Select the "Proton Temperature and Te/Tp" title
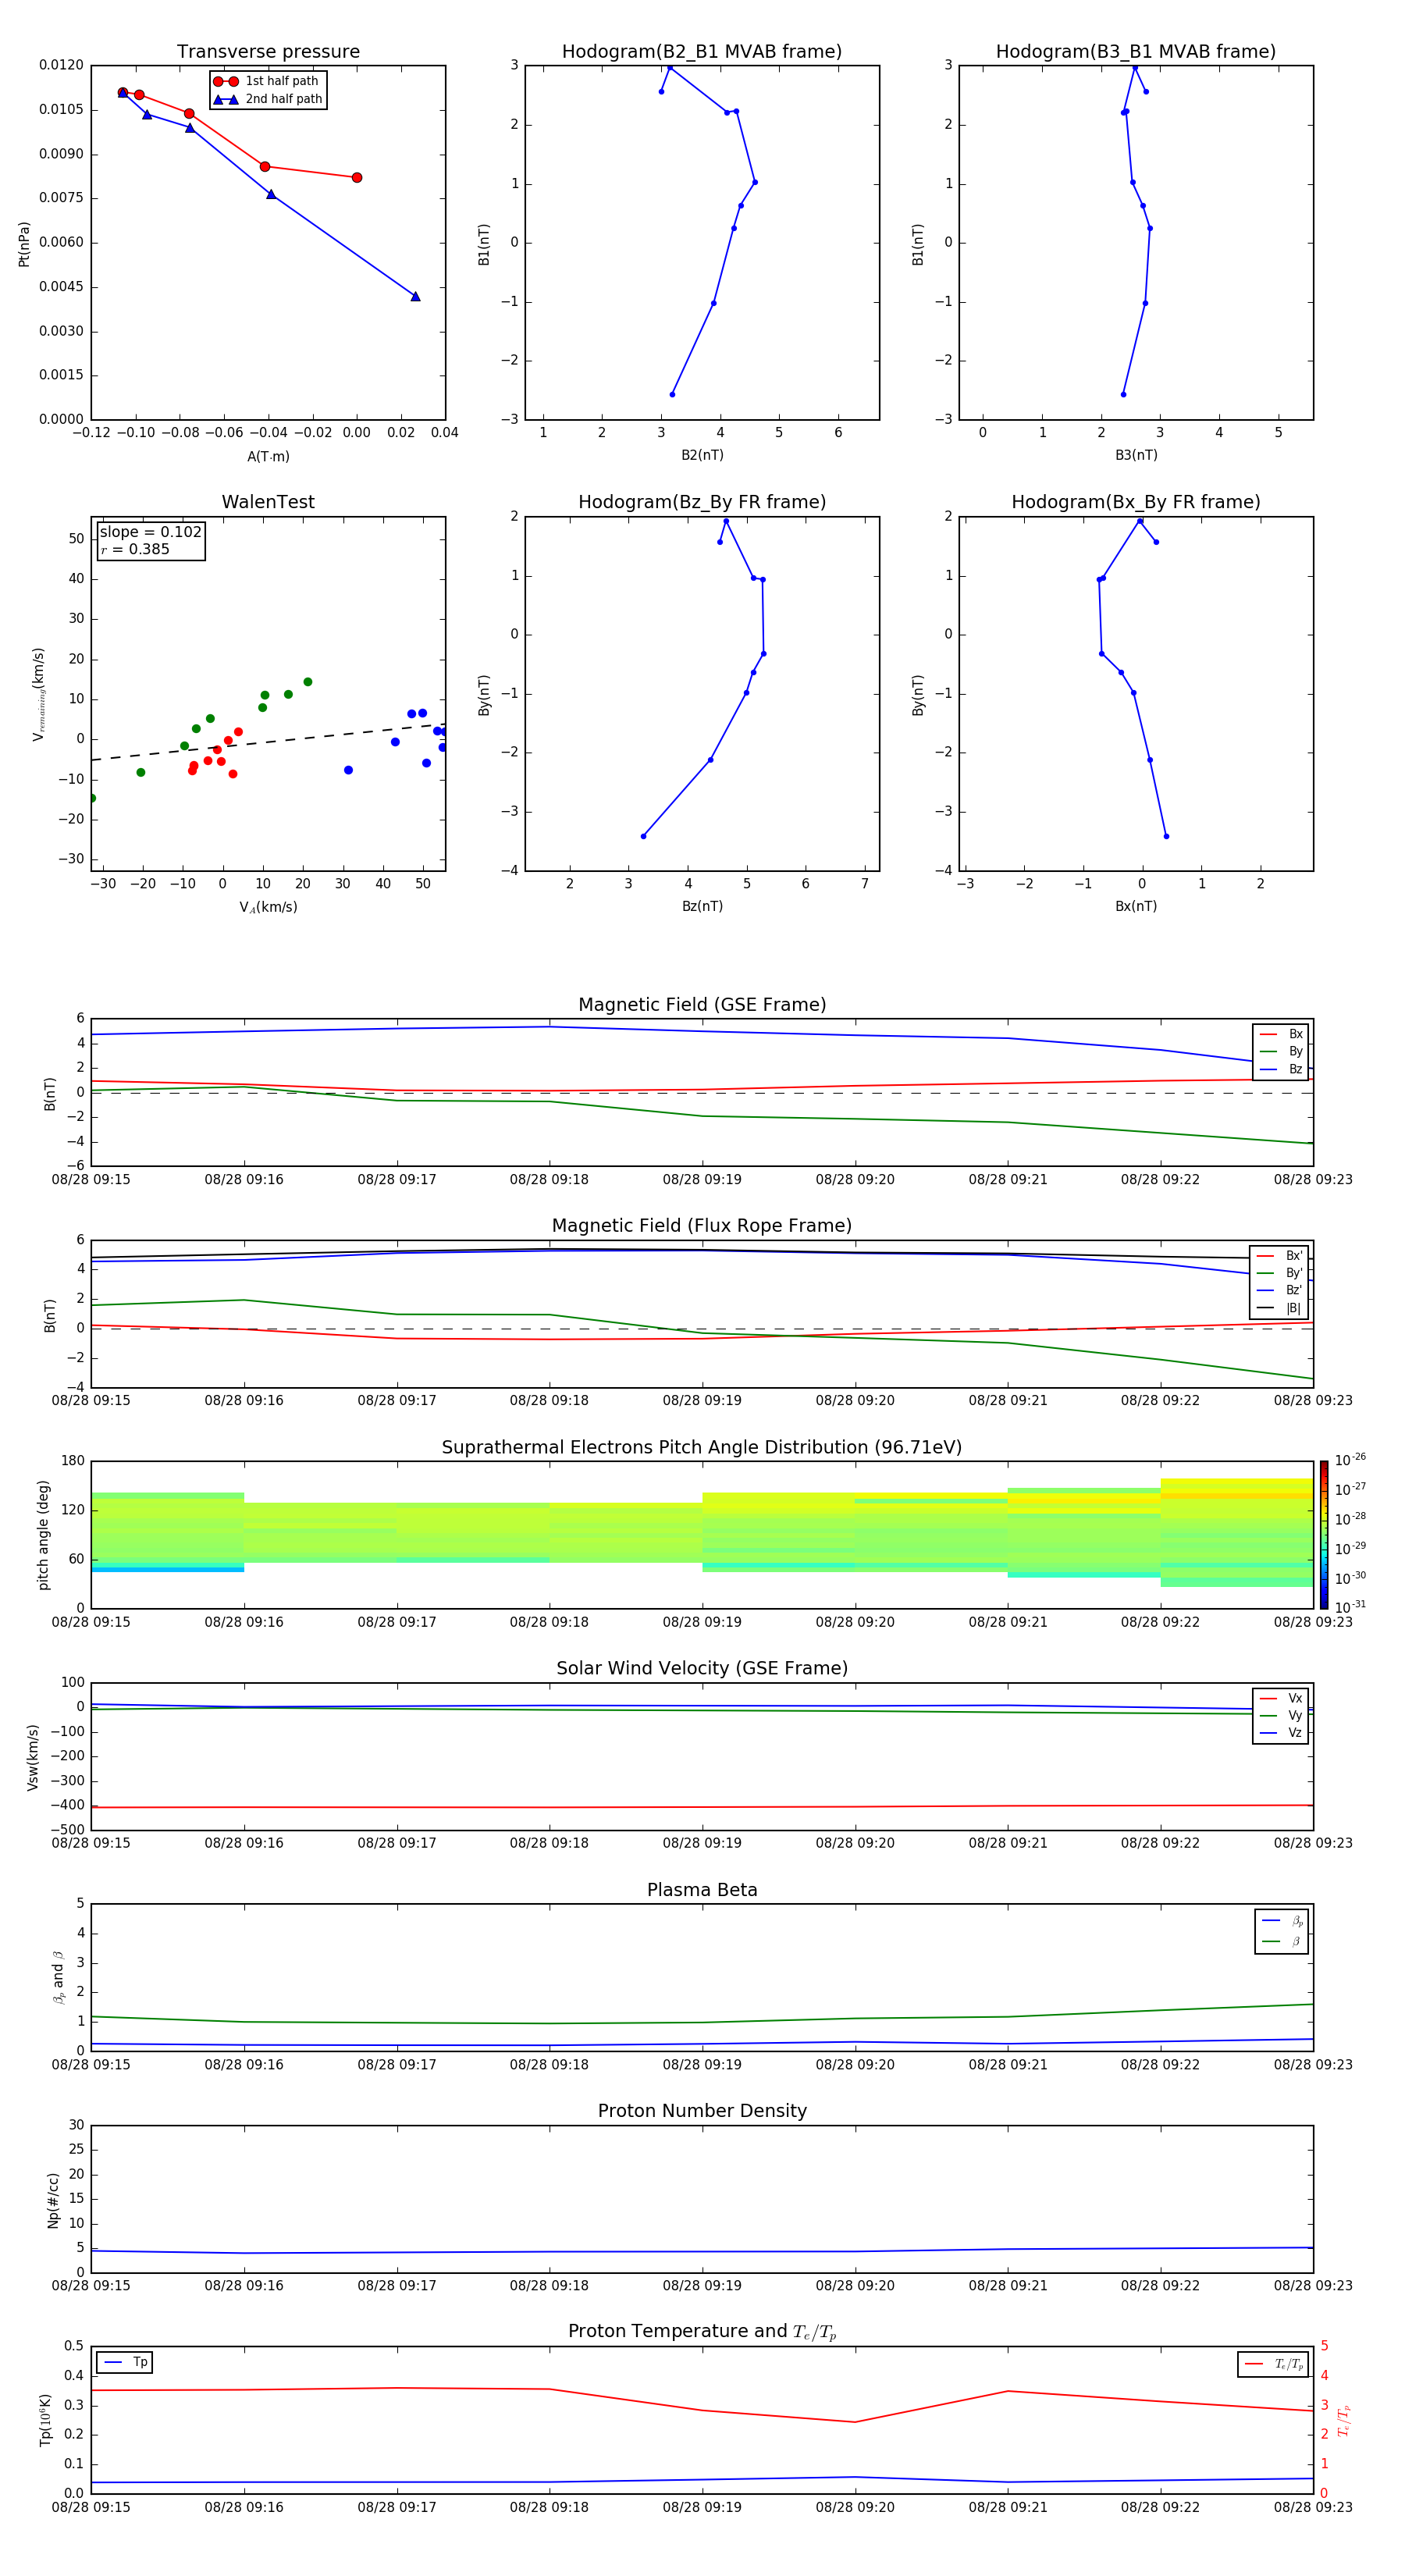The width and height of the screenshot is (1405, 2576). (x=702, y=2332)
